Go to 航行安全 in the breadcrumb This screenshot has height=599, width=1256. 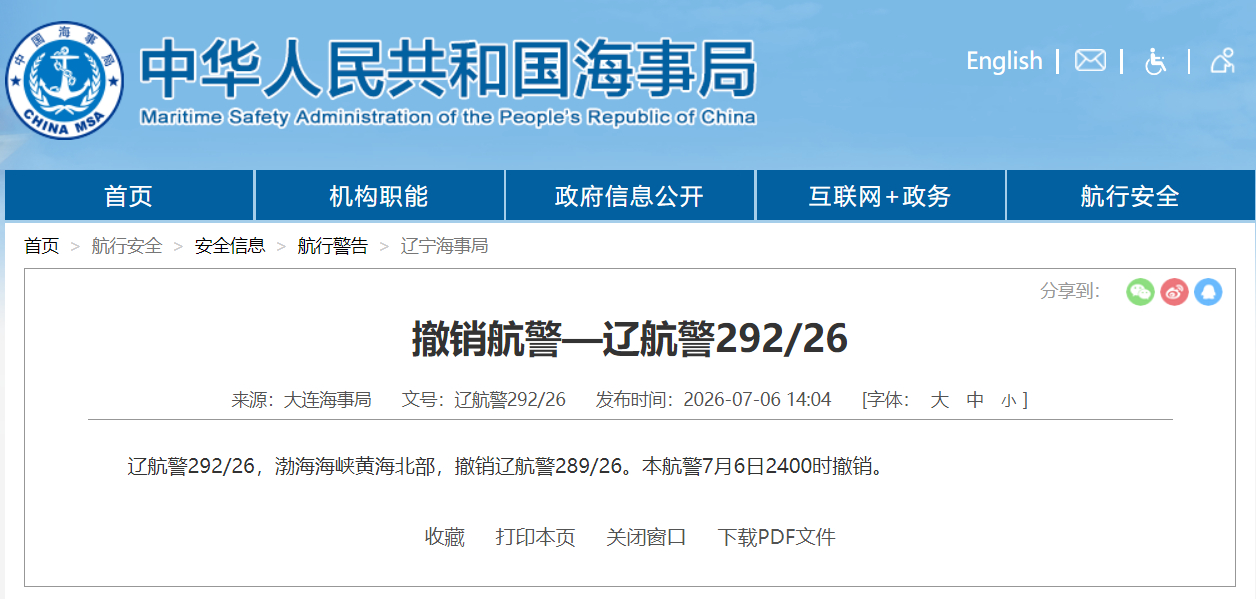127,246
